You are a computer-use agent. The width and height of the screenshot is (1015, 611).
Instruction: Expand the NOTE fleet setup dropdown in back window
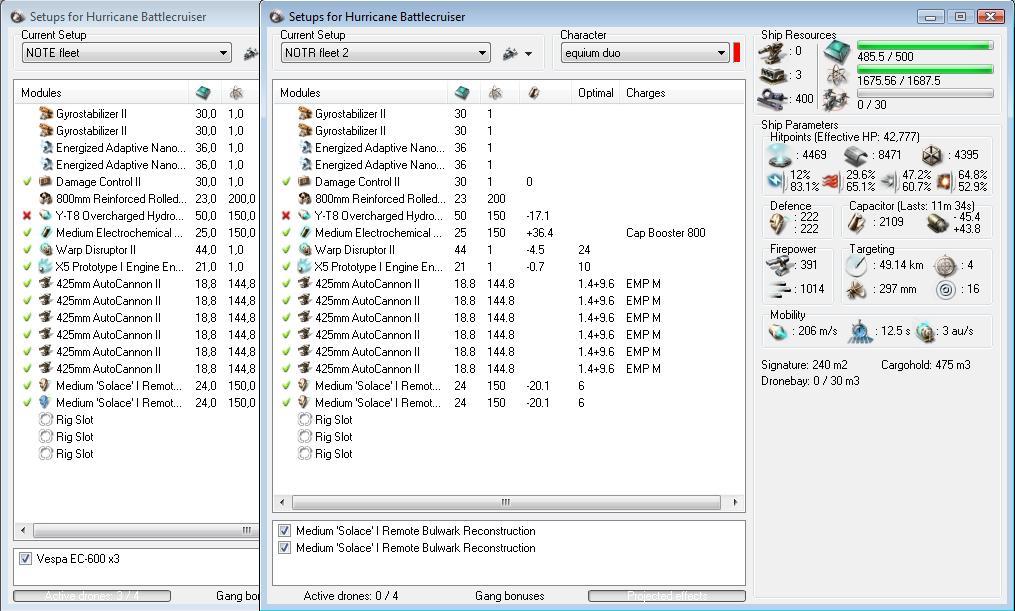(223, 53)
